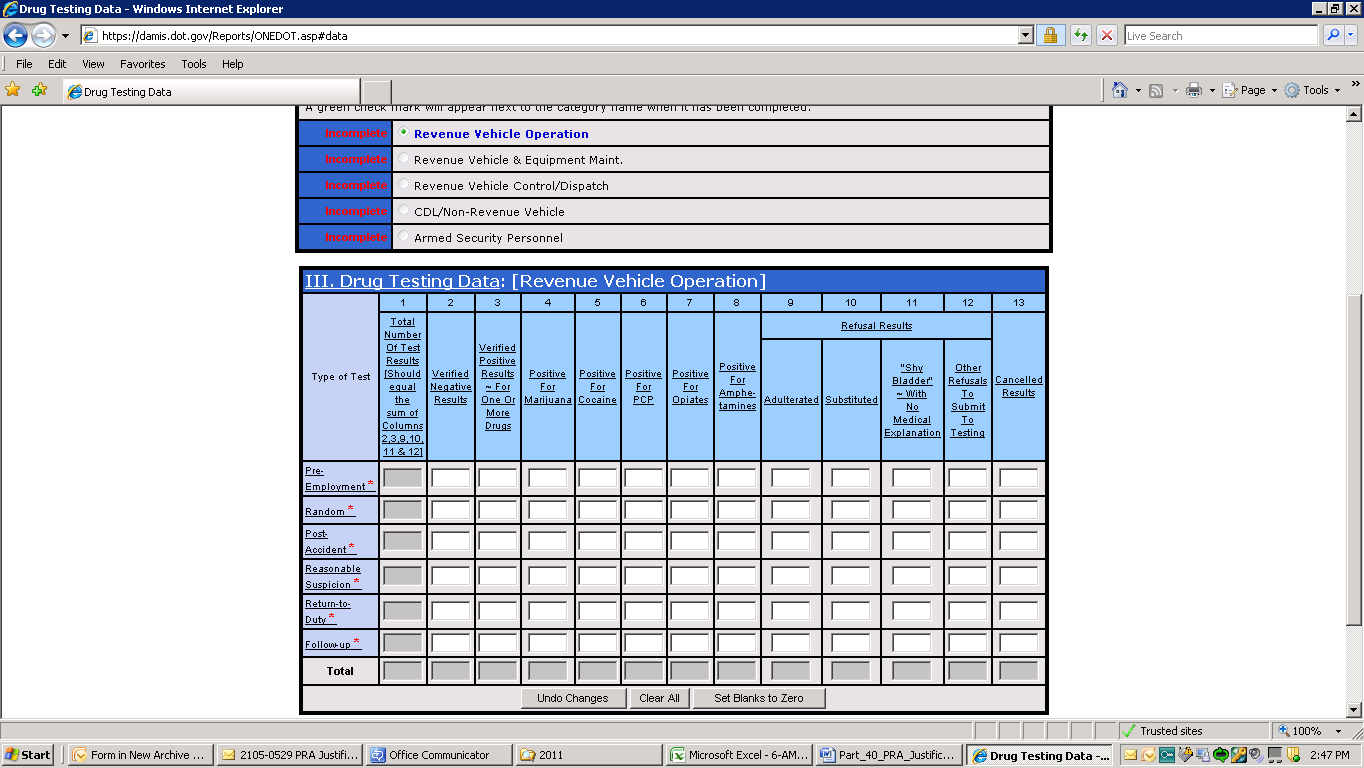Screen dimensions: 1364x768
Task: Open the Tools menu in menu bar
Action: pos(194,64)
